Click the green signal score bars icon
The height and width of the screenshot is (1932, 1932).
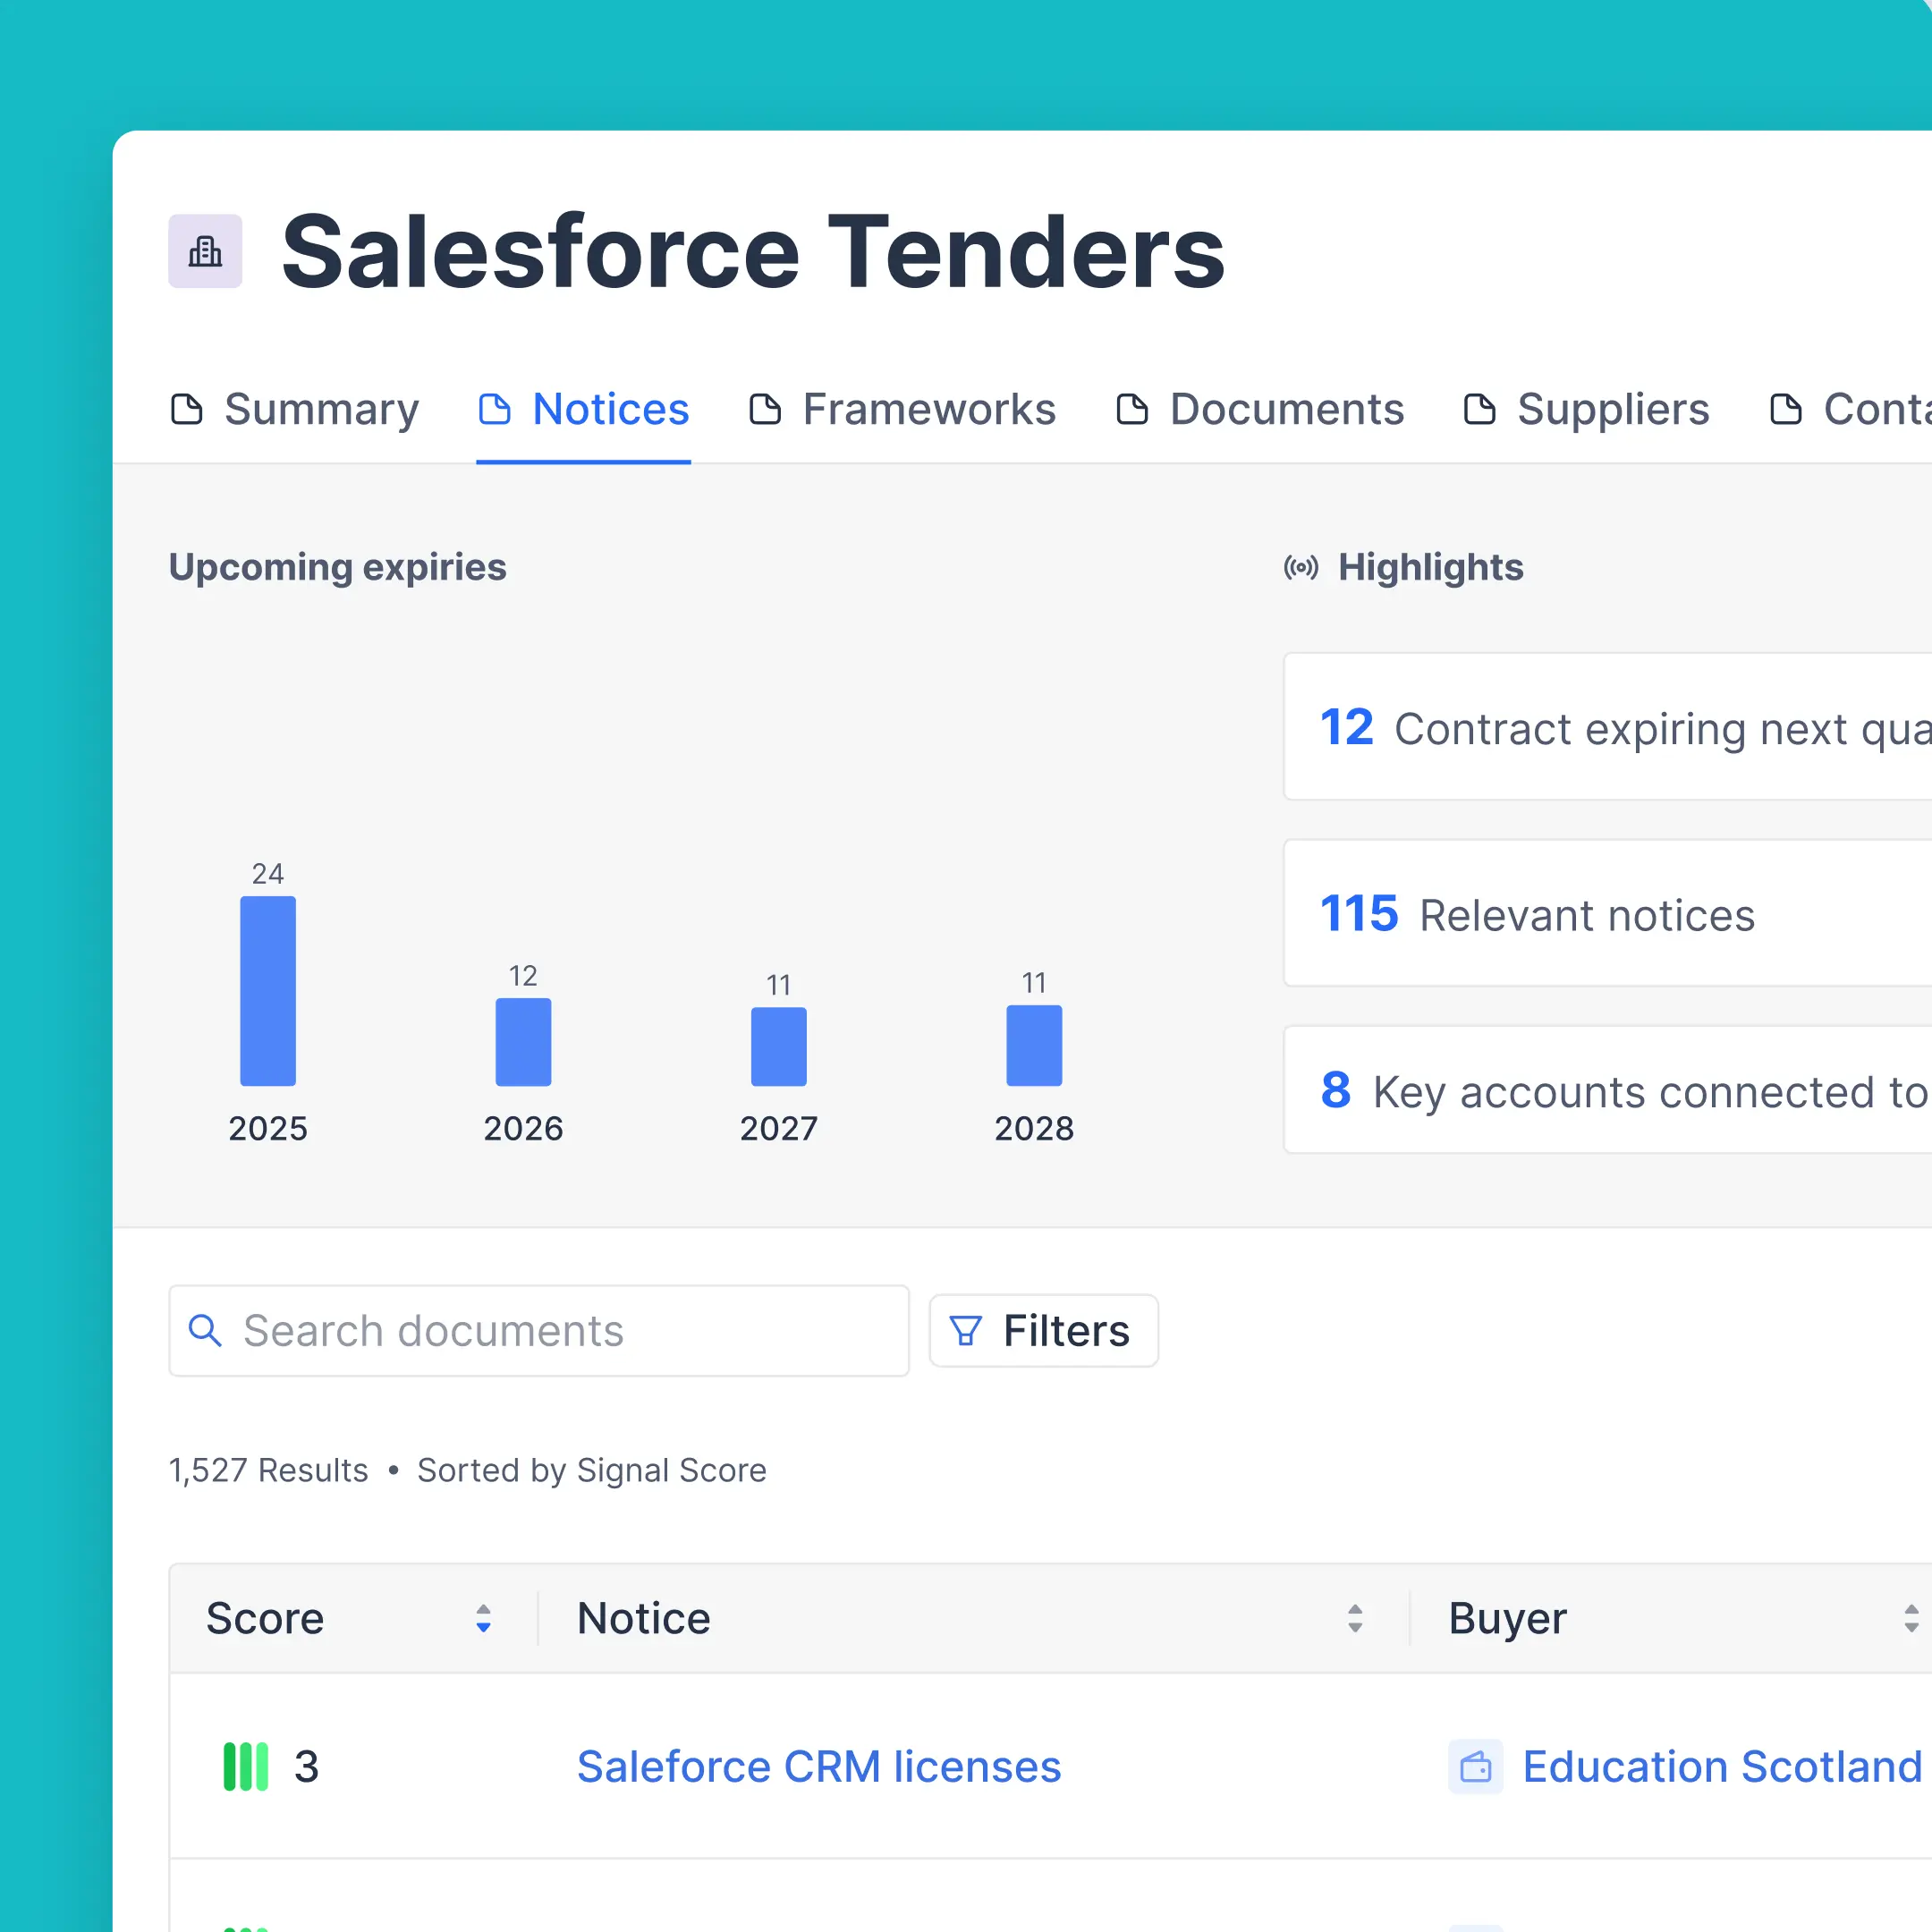tap(246, 1767)
